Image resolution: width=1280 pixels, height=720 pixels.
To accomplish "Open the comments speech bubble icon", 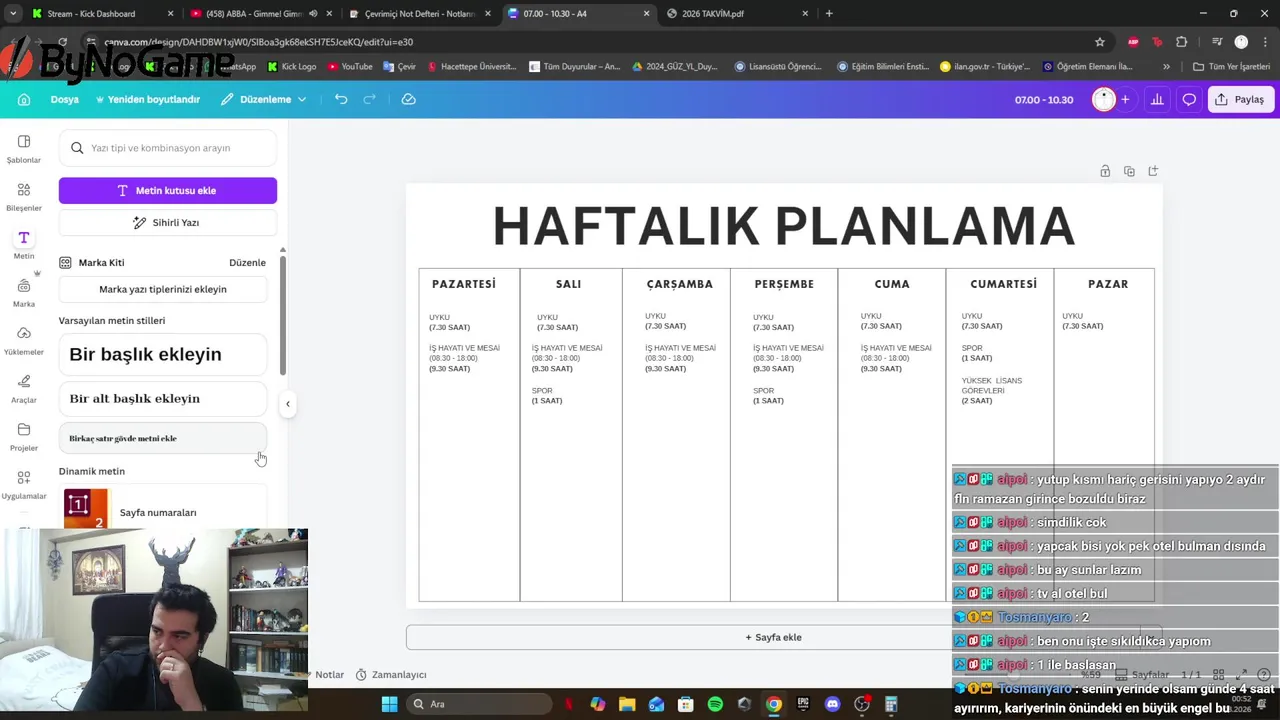I will pyautogui.click(x=1189, y=99).
